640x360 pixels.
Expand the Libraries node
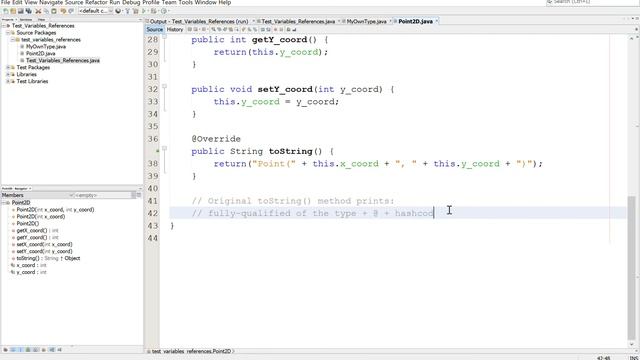[x=8, y=74]
